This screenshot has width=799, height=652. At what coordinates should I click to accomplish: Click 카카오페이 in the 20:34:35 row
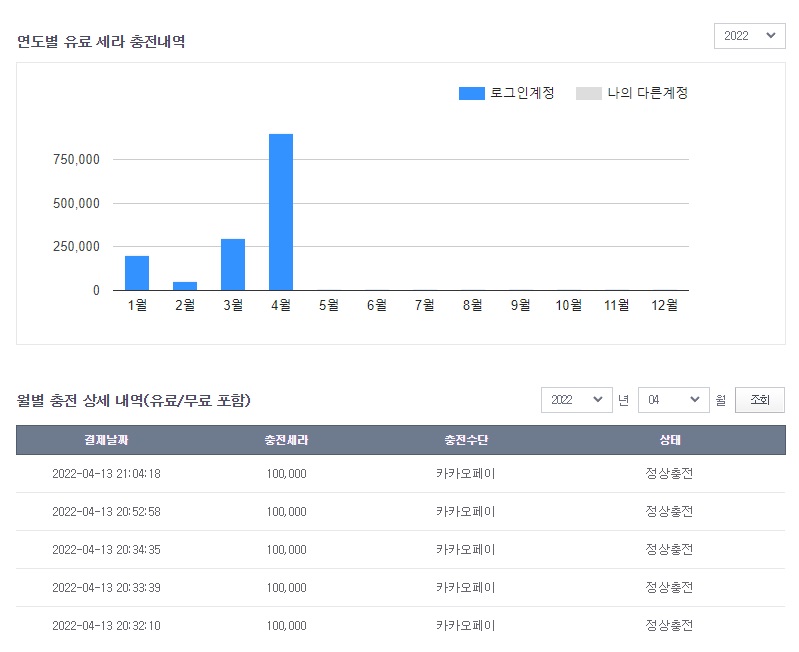[x=466, y=550]
